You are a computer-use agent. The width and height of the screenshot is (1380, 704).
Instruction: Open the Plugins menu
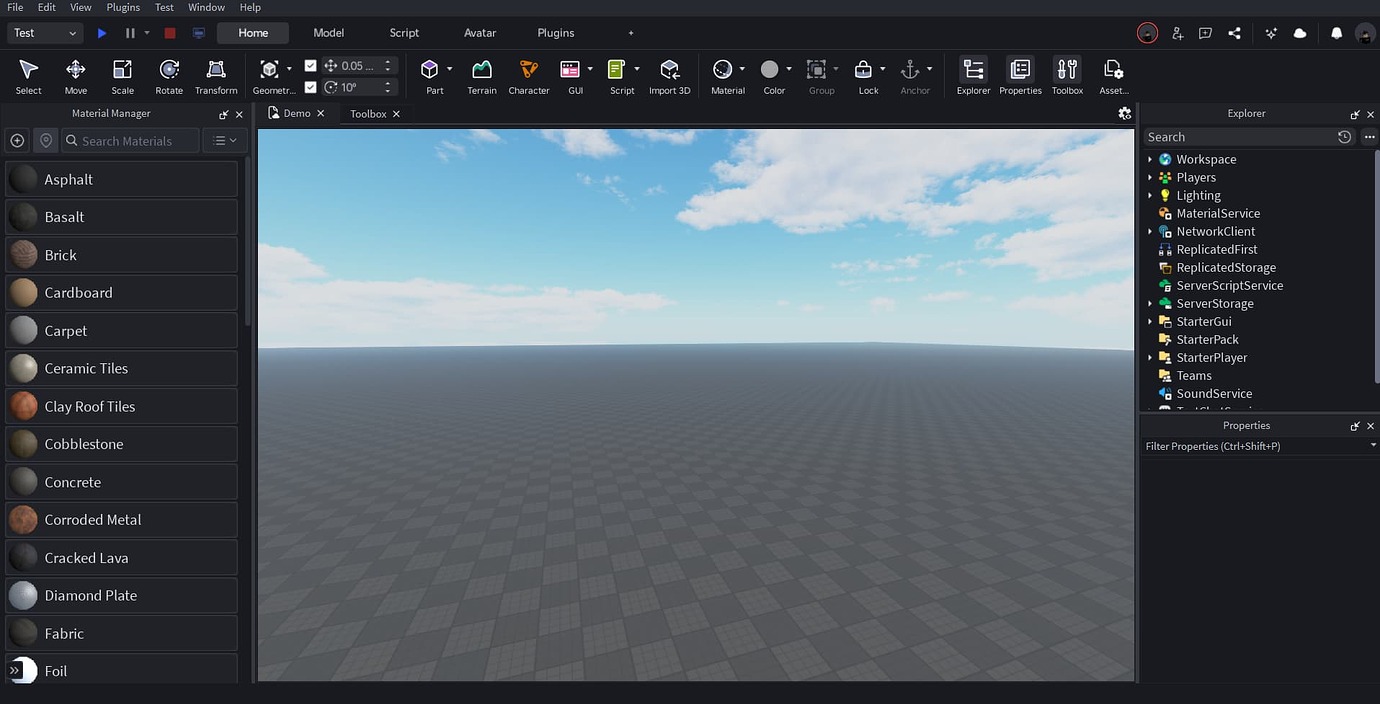(122, 7)
